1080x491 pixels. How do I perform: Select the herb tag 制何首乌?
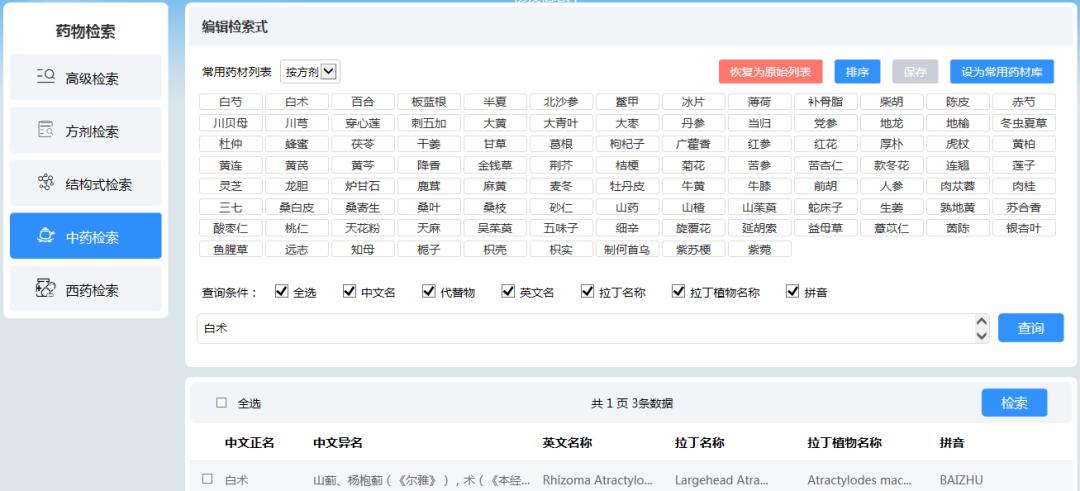pyautogui.click(x=627, y=249)
